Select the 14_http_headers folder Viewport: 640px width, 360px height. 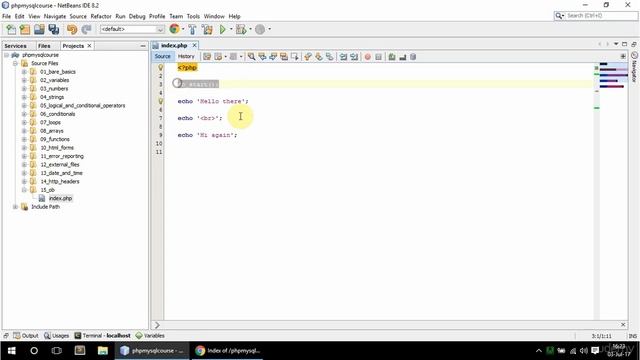click(x=60, y=181)
